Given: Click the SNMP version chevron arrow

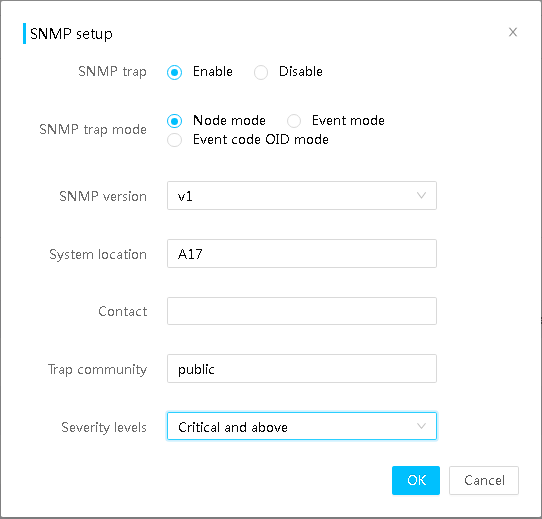Looking at the screenshot, I should [x=421, y=195].
